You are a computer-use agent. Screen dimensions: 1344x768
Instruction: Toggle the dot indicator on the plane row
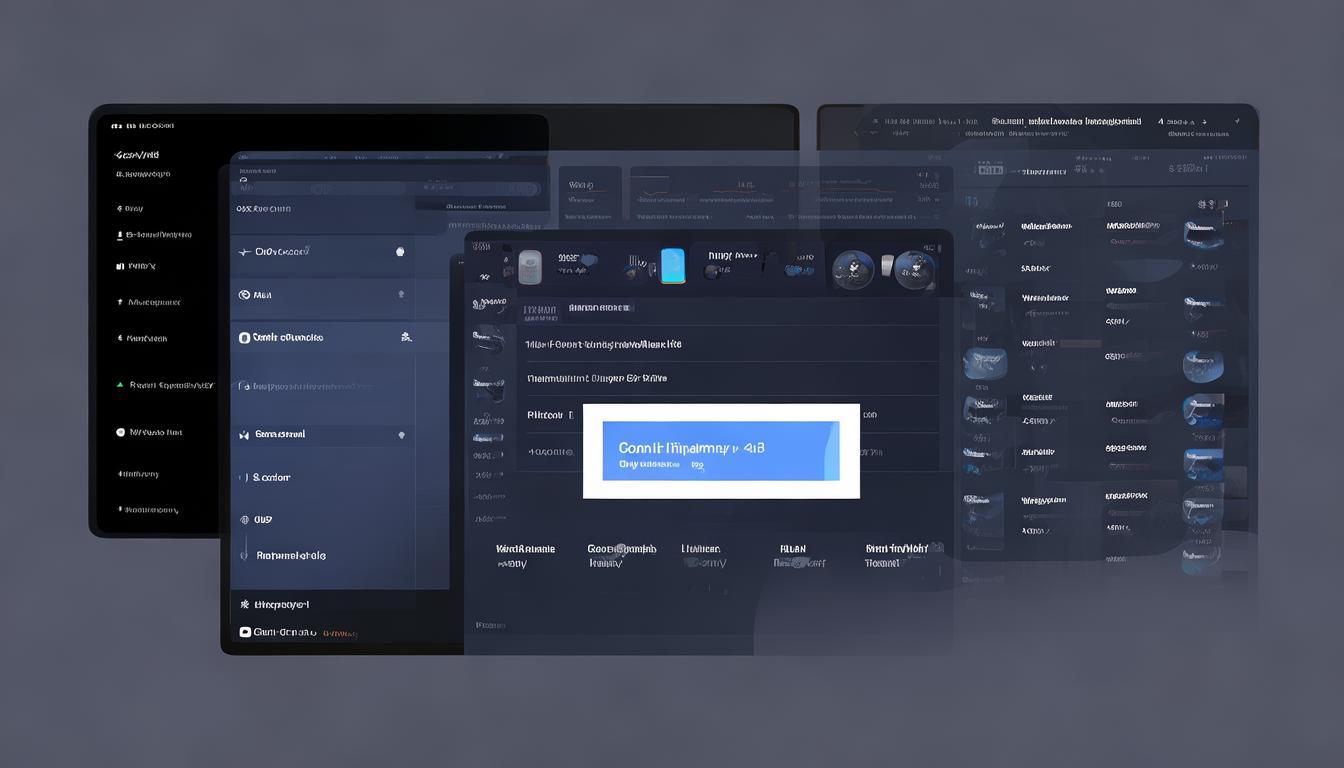[x=400, y=252]
